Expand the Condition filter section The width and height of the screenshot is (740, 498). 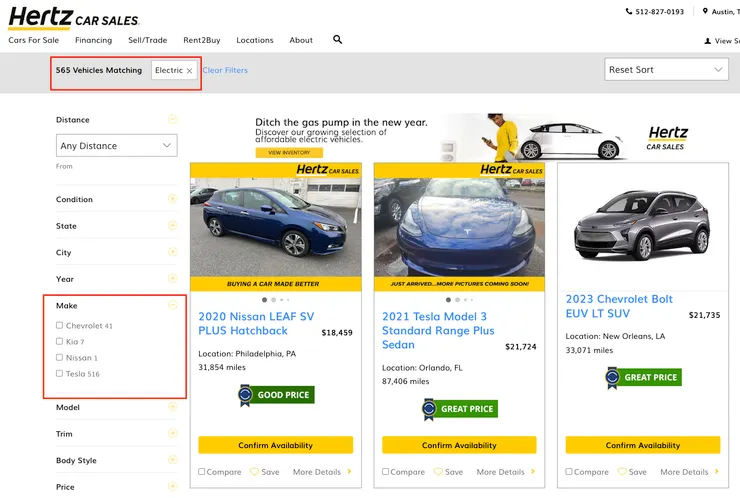click(172, 199)
